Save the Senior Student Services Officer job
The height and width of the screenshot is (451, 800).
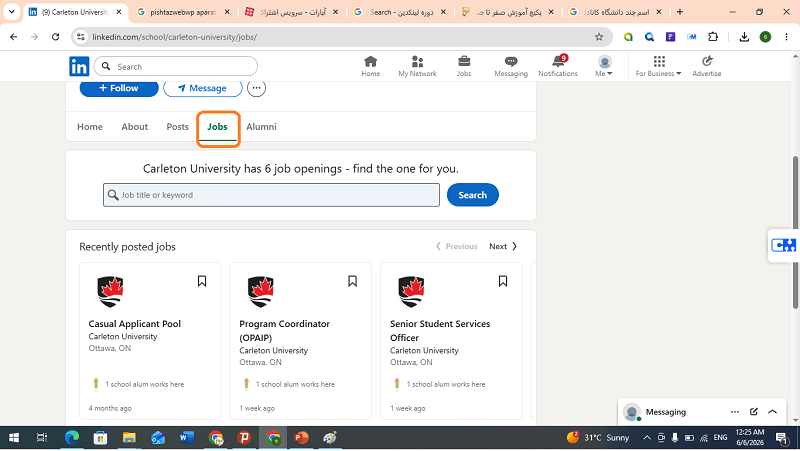503,281
